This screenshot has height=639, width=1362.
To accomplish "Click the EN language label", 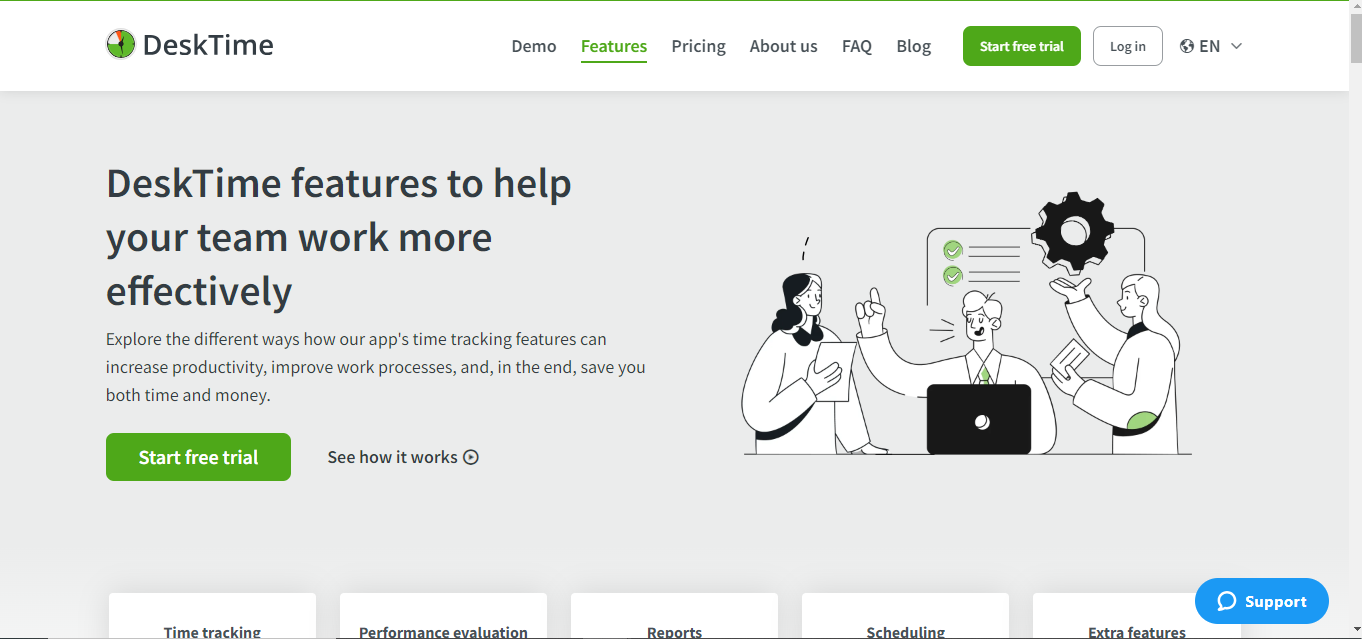I will 1210,46.
